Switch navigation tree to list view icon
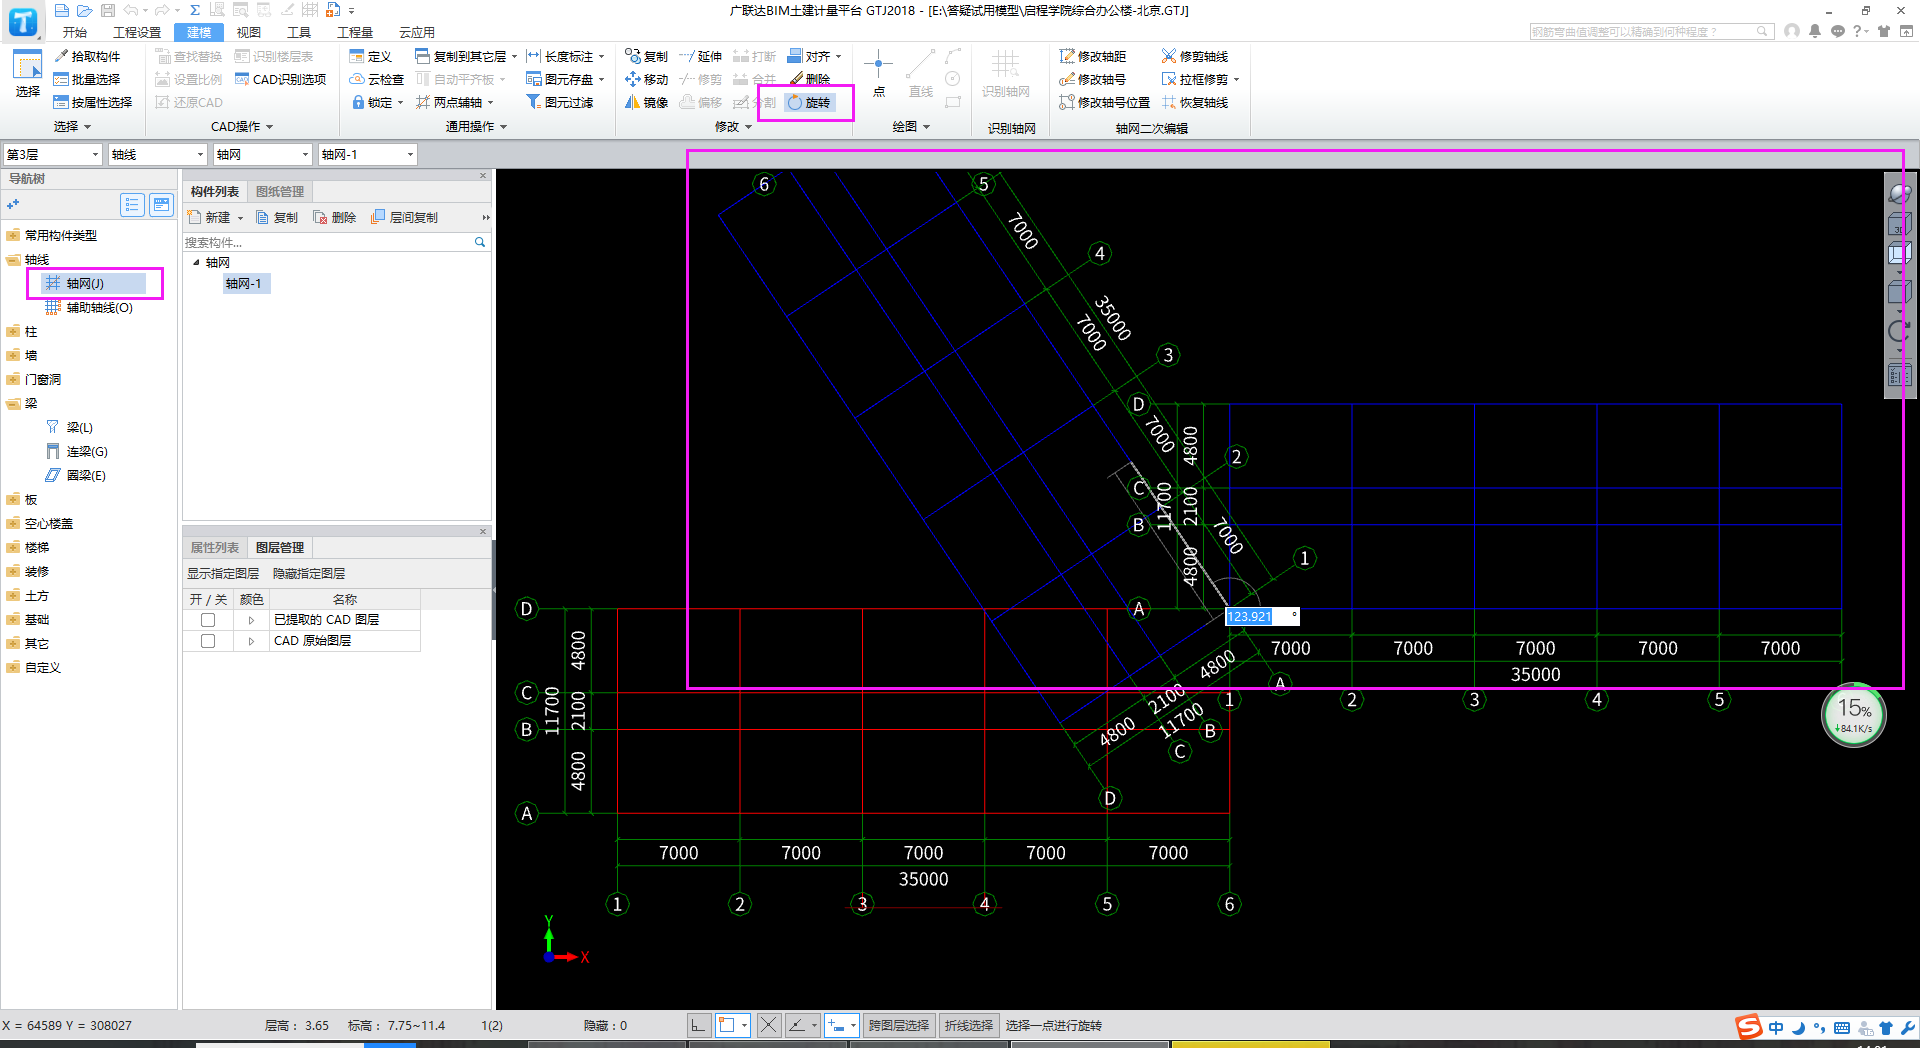The image size is (1920, 1048). click(132, 205)
